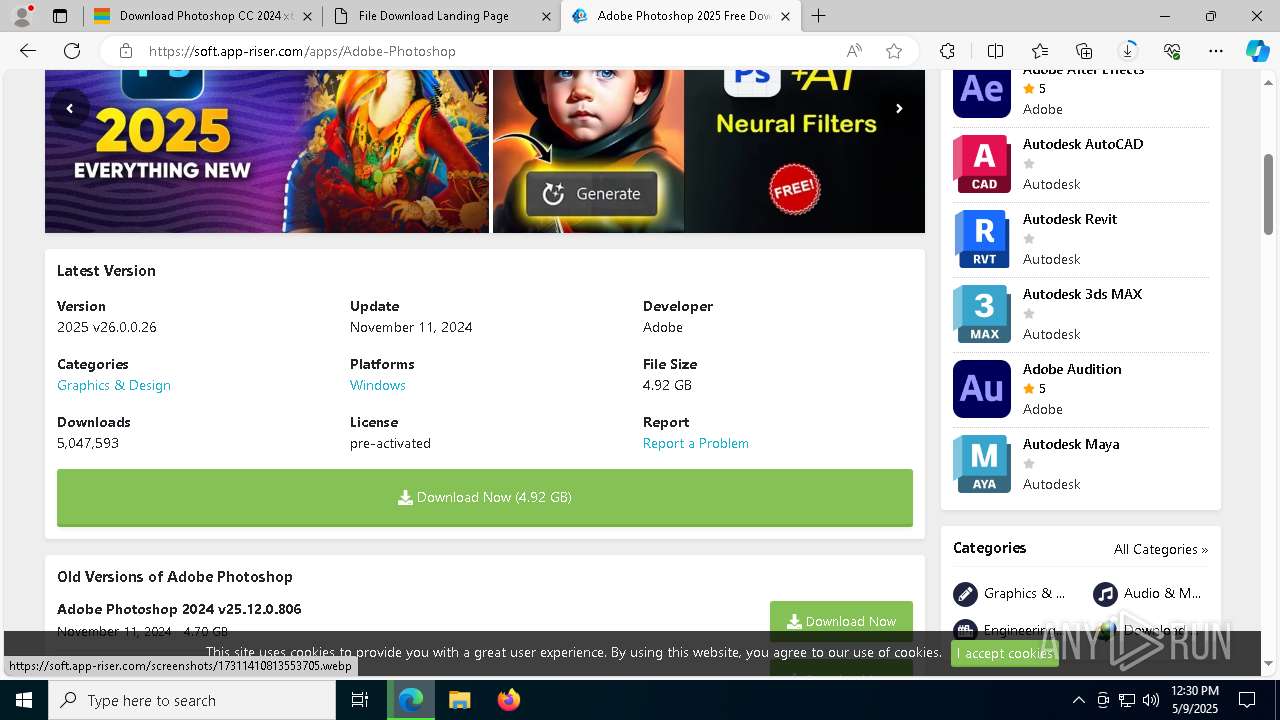Show hidden system tray icons chevron
Image resolution: width=1280 pixels, height=720 pixels.
pos(1078,700)
